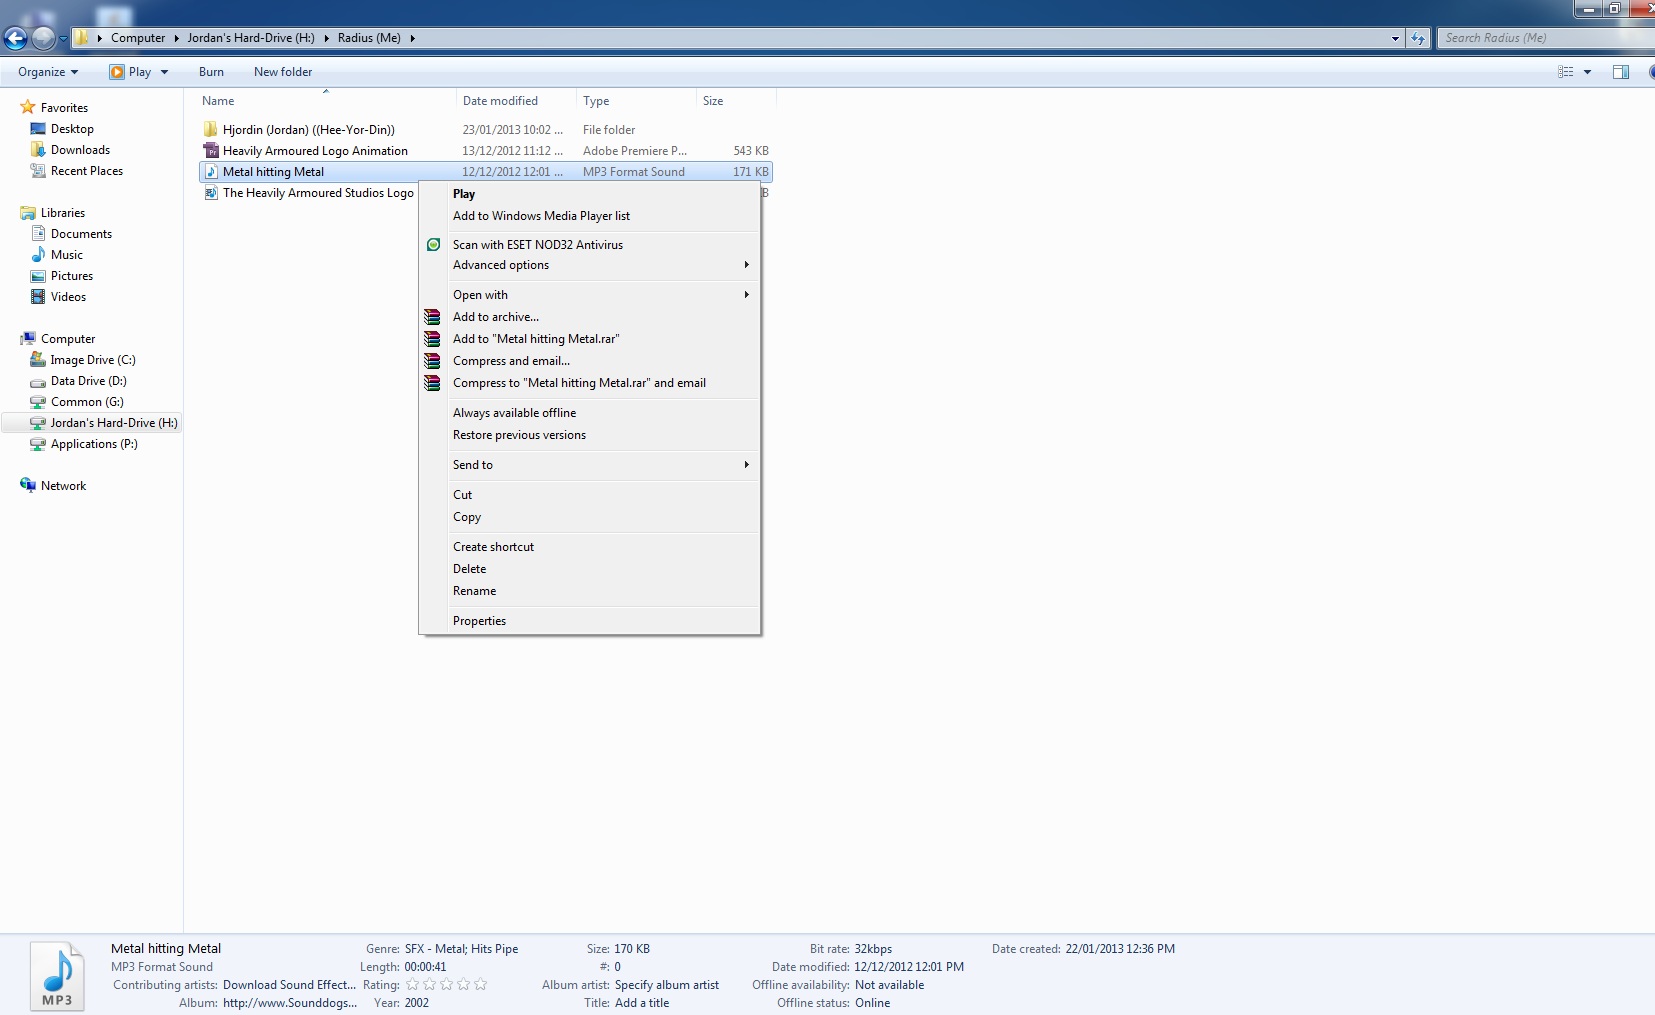Open the address bar history dropdown
1655x1015 pixels.
tap(1396, 38)
